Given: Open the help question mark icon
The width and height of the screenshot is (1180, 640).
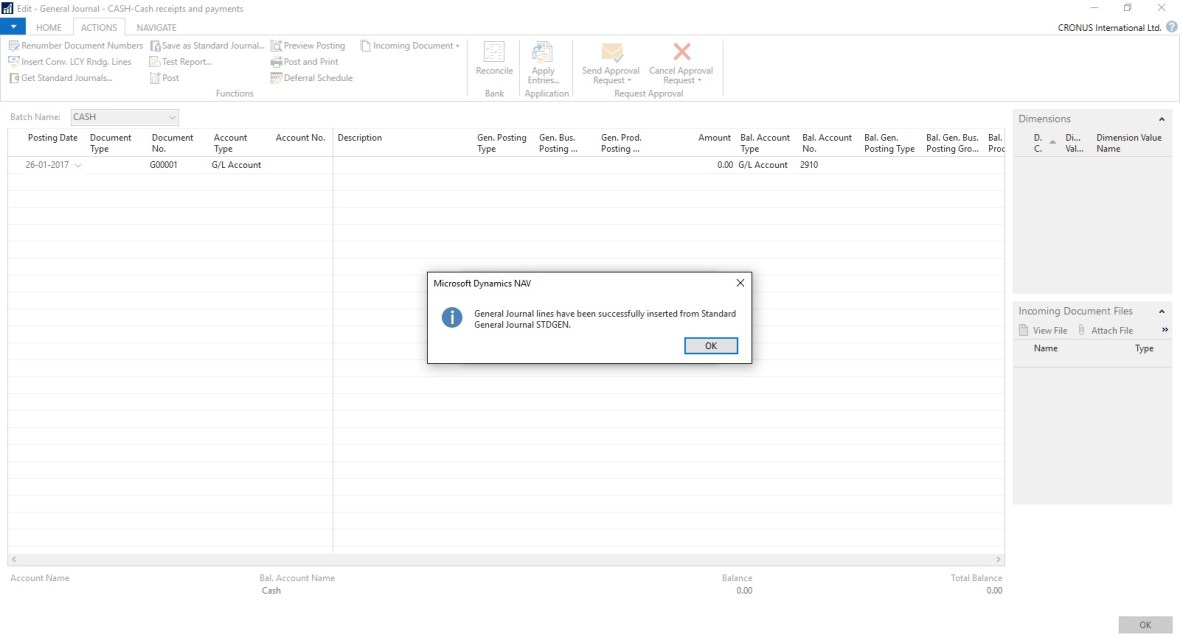Looking at the screenshot, I should click(x=1171, y=28).
